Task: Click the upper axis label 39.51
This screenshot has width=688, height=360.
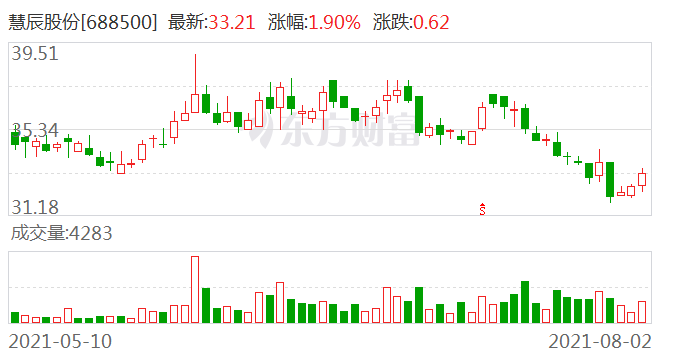Action: click(x=35, y=54)
